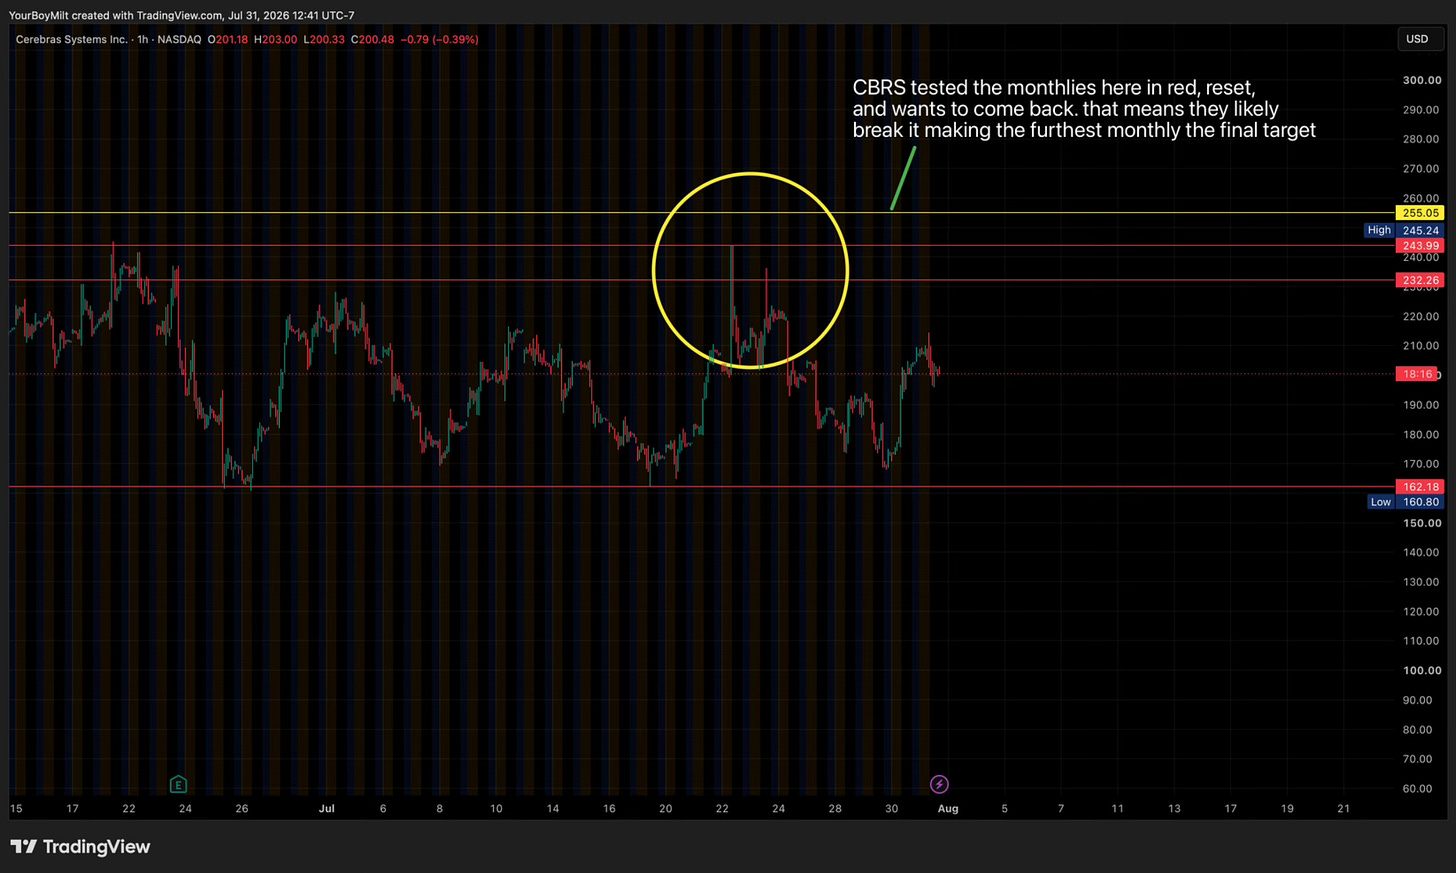Click the 100.00 price axis label
The image size is (1456, 873).
(x=1422, y=671)
